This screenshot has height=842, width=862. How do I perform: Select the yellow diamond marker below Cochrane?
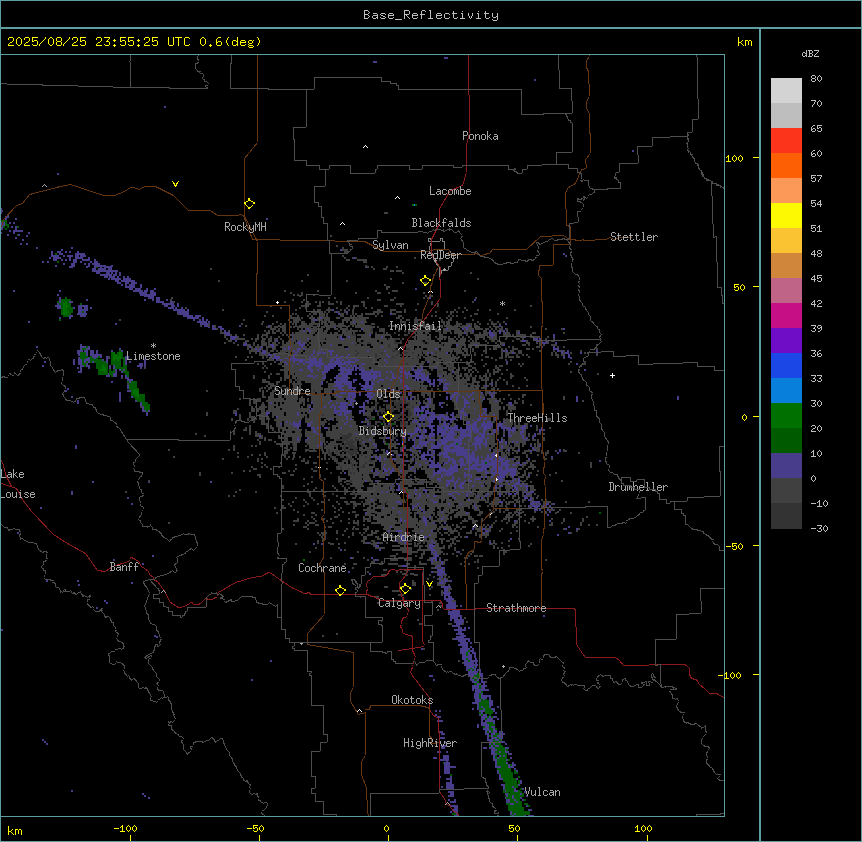(x=340, y=590)
